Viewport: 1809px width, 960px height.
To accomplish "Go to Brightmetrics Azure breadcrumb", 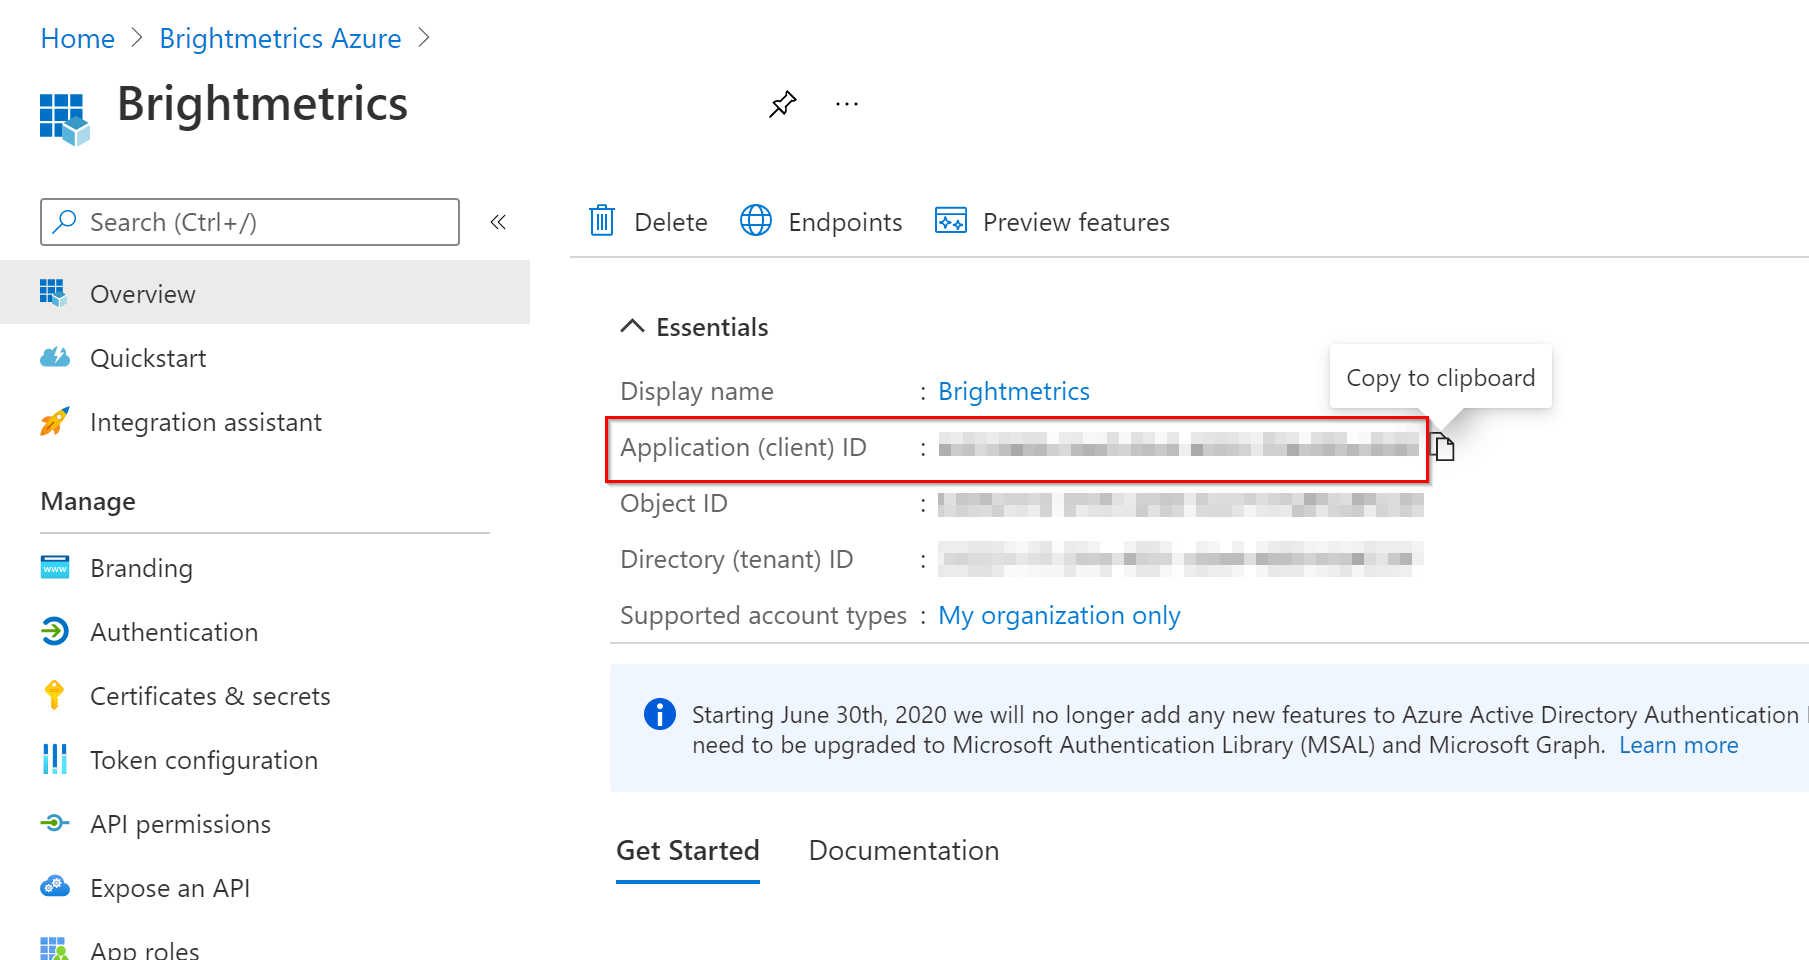I will [x=280, y=38].
